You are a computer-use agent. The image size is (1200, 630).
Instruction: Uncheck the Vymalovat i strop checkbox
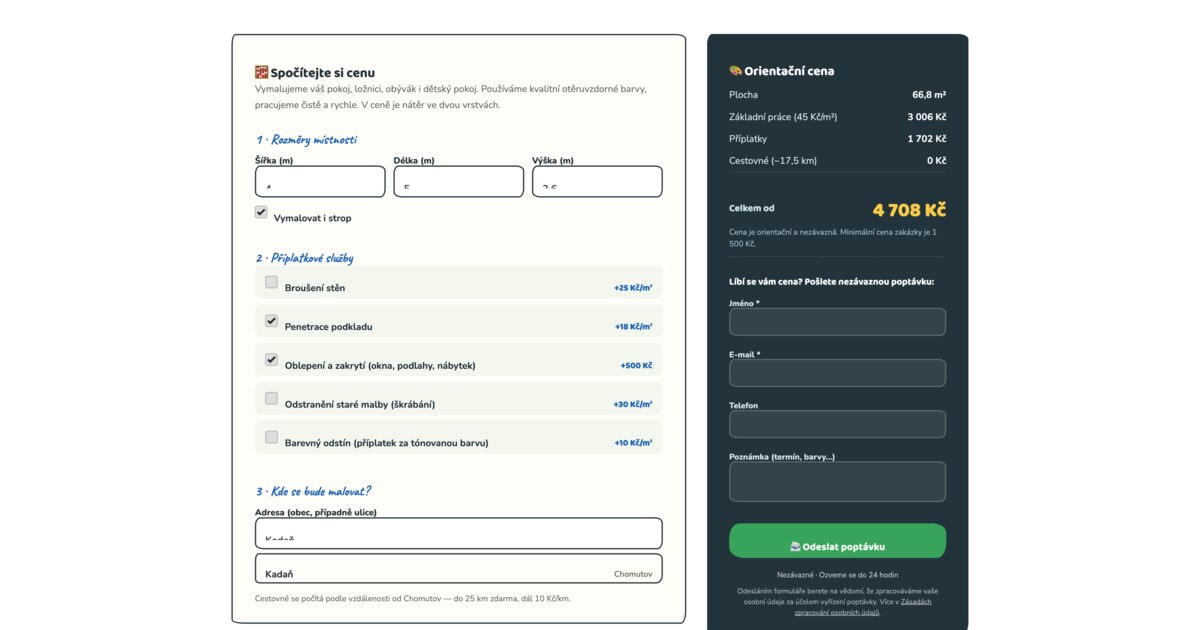point(261,212)
